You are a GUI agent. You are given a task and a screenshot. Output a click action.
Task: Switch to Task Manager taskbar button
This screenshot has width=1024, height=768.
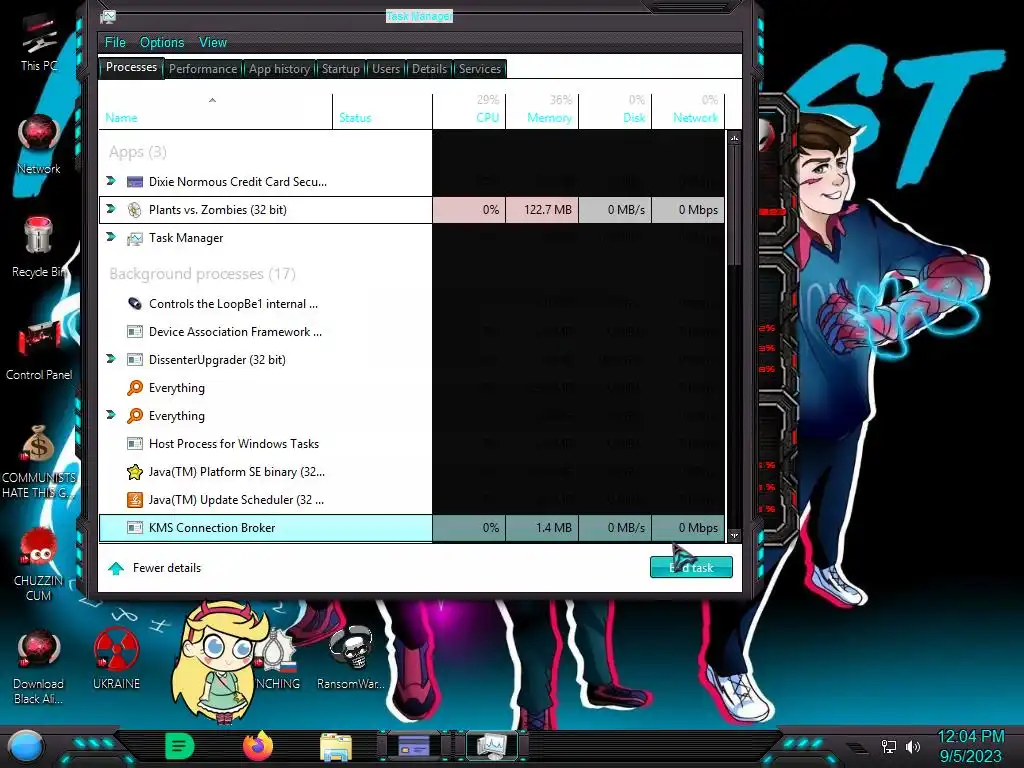[x=492, y=746]
